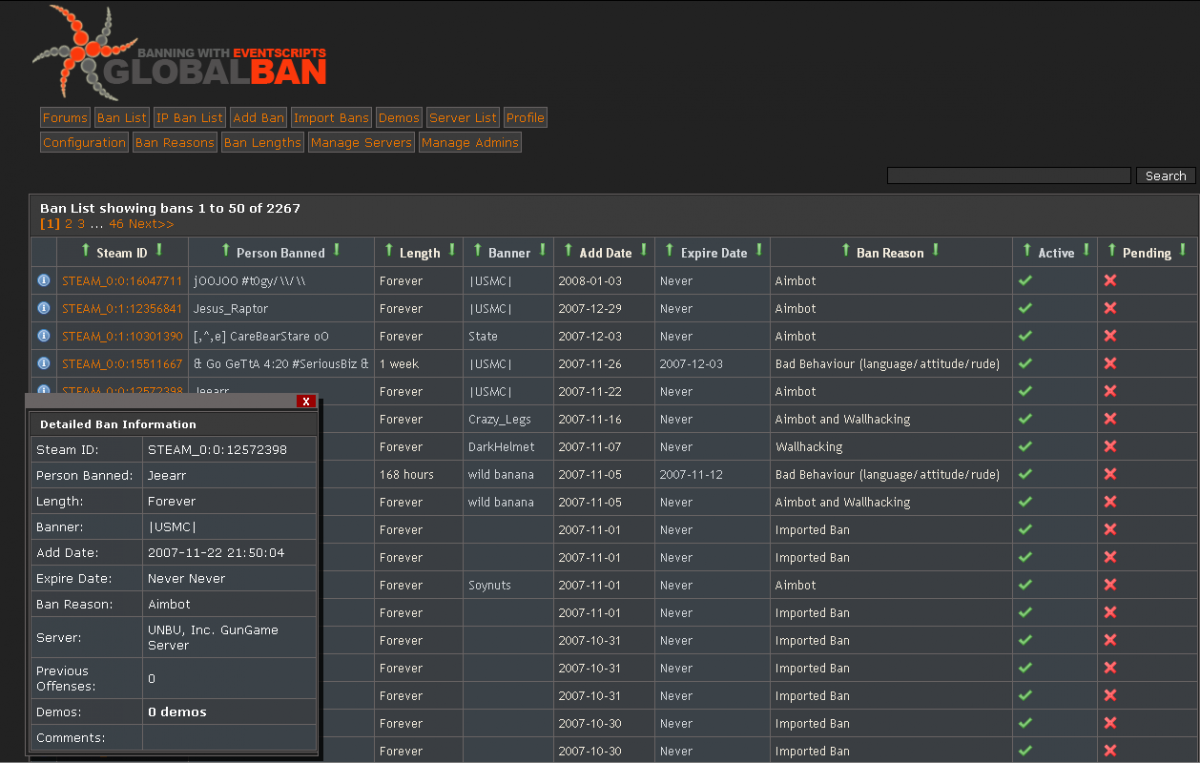Click popup Add Date 2007-11-22 21:50:04
Viewport: 1200px width, 763px height.
(x=216, y=553)
